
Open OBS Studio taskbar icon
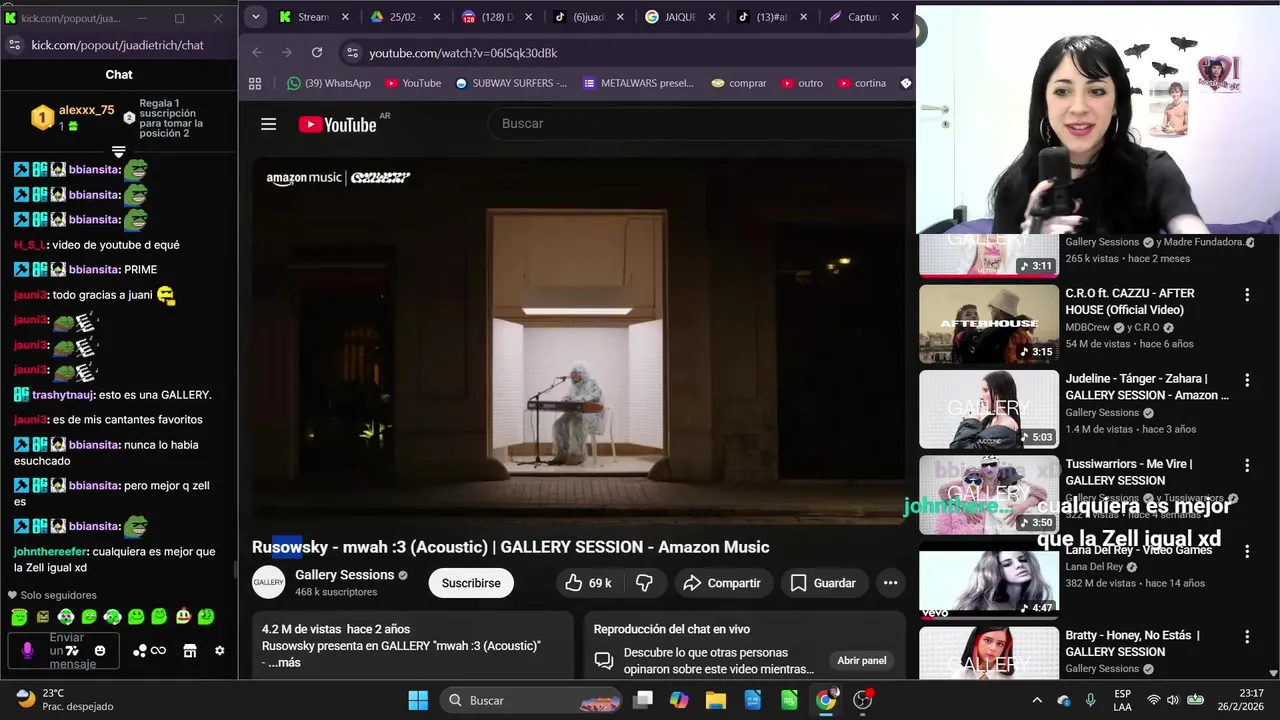point(862,700)
